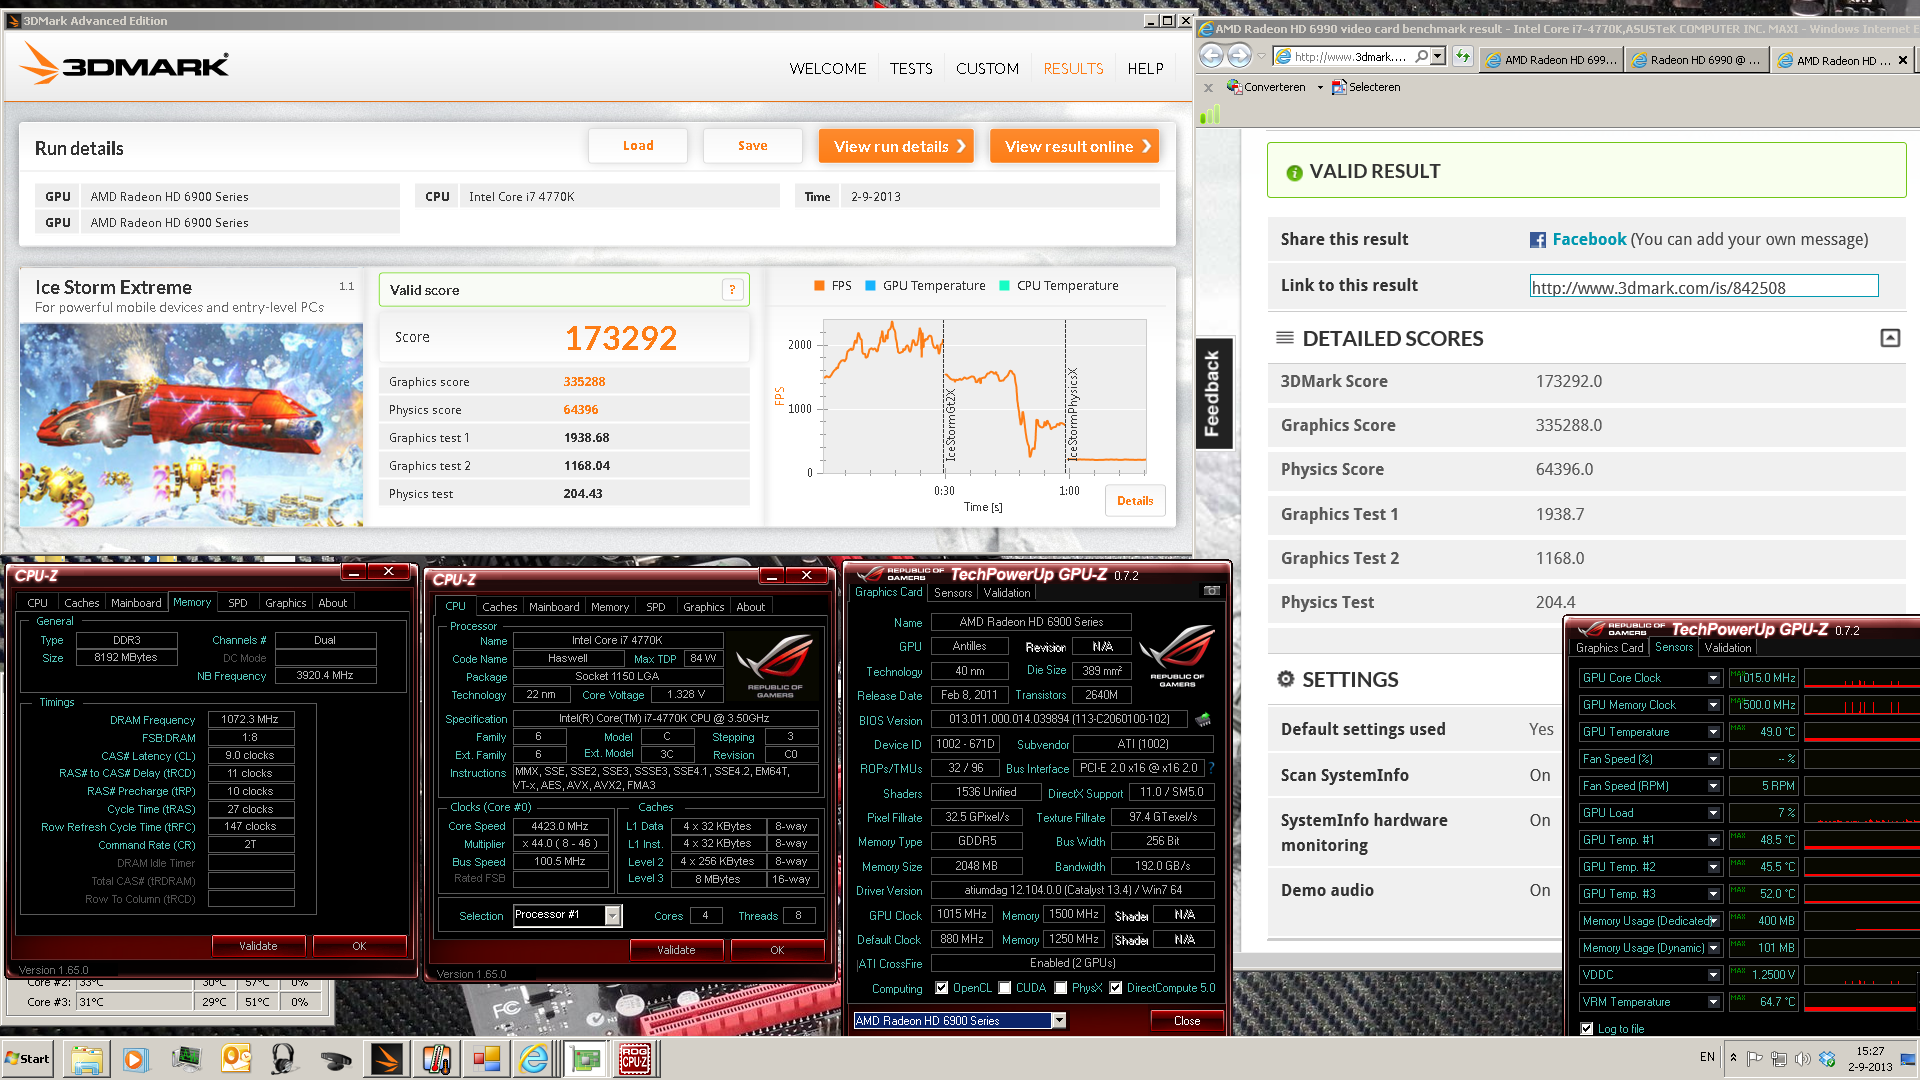The image size is (1920, 1080).
Task: Click the GPU-Z camera screenshot icon
Action: [1211, 591]
